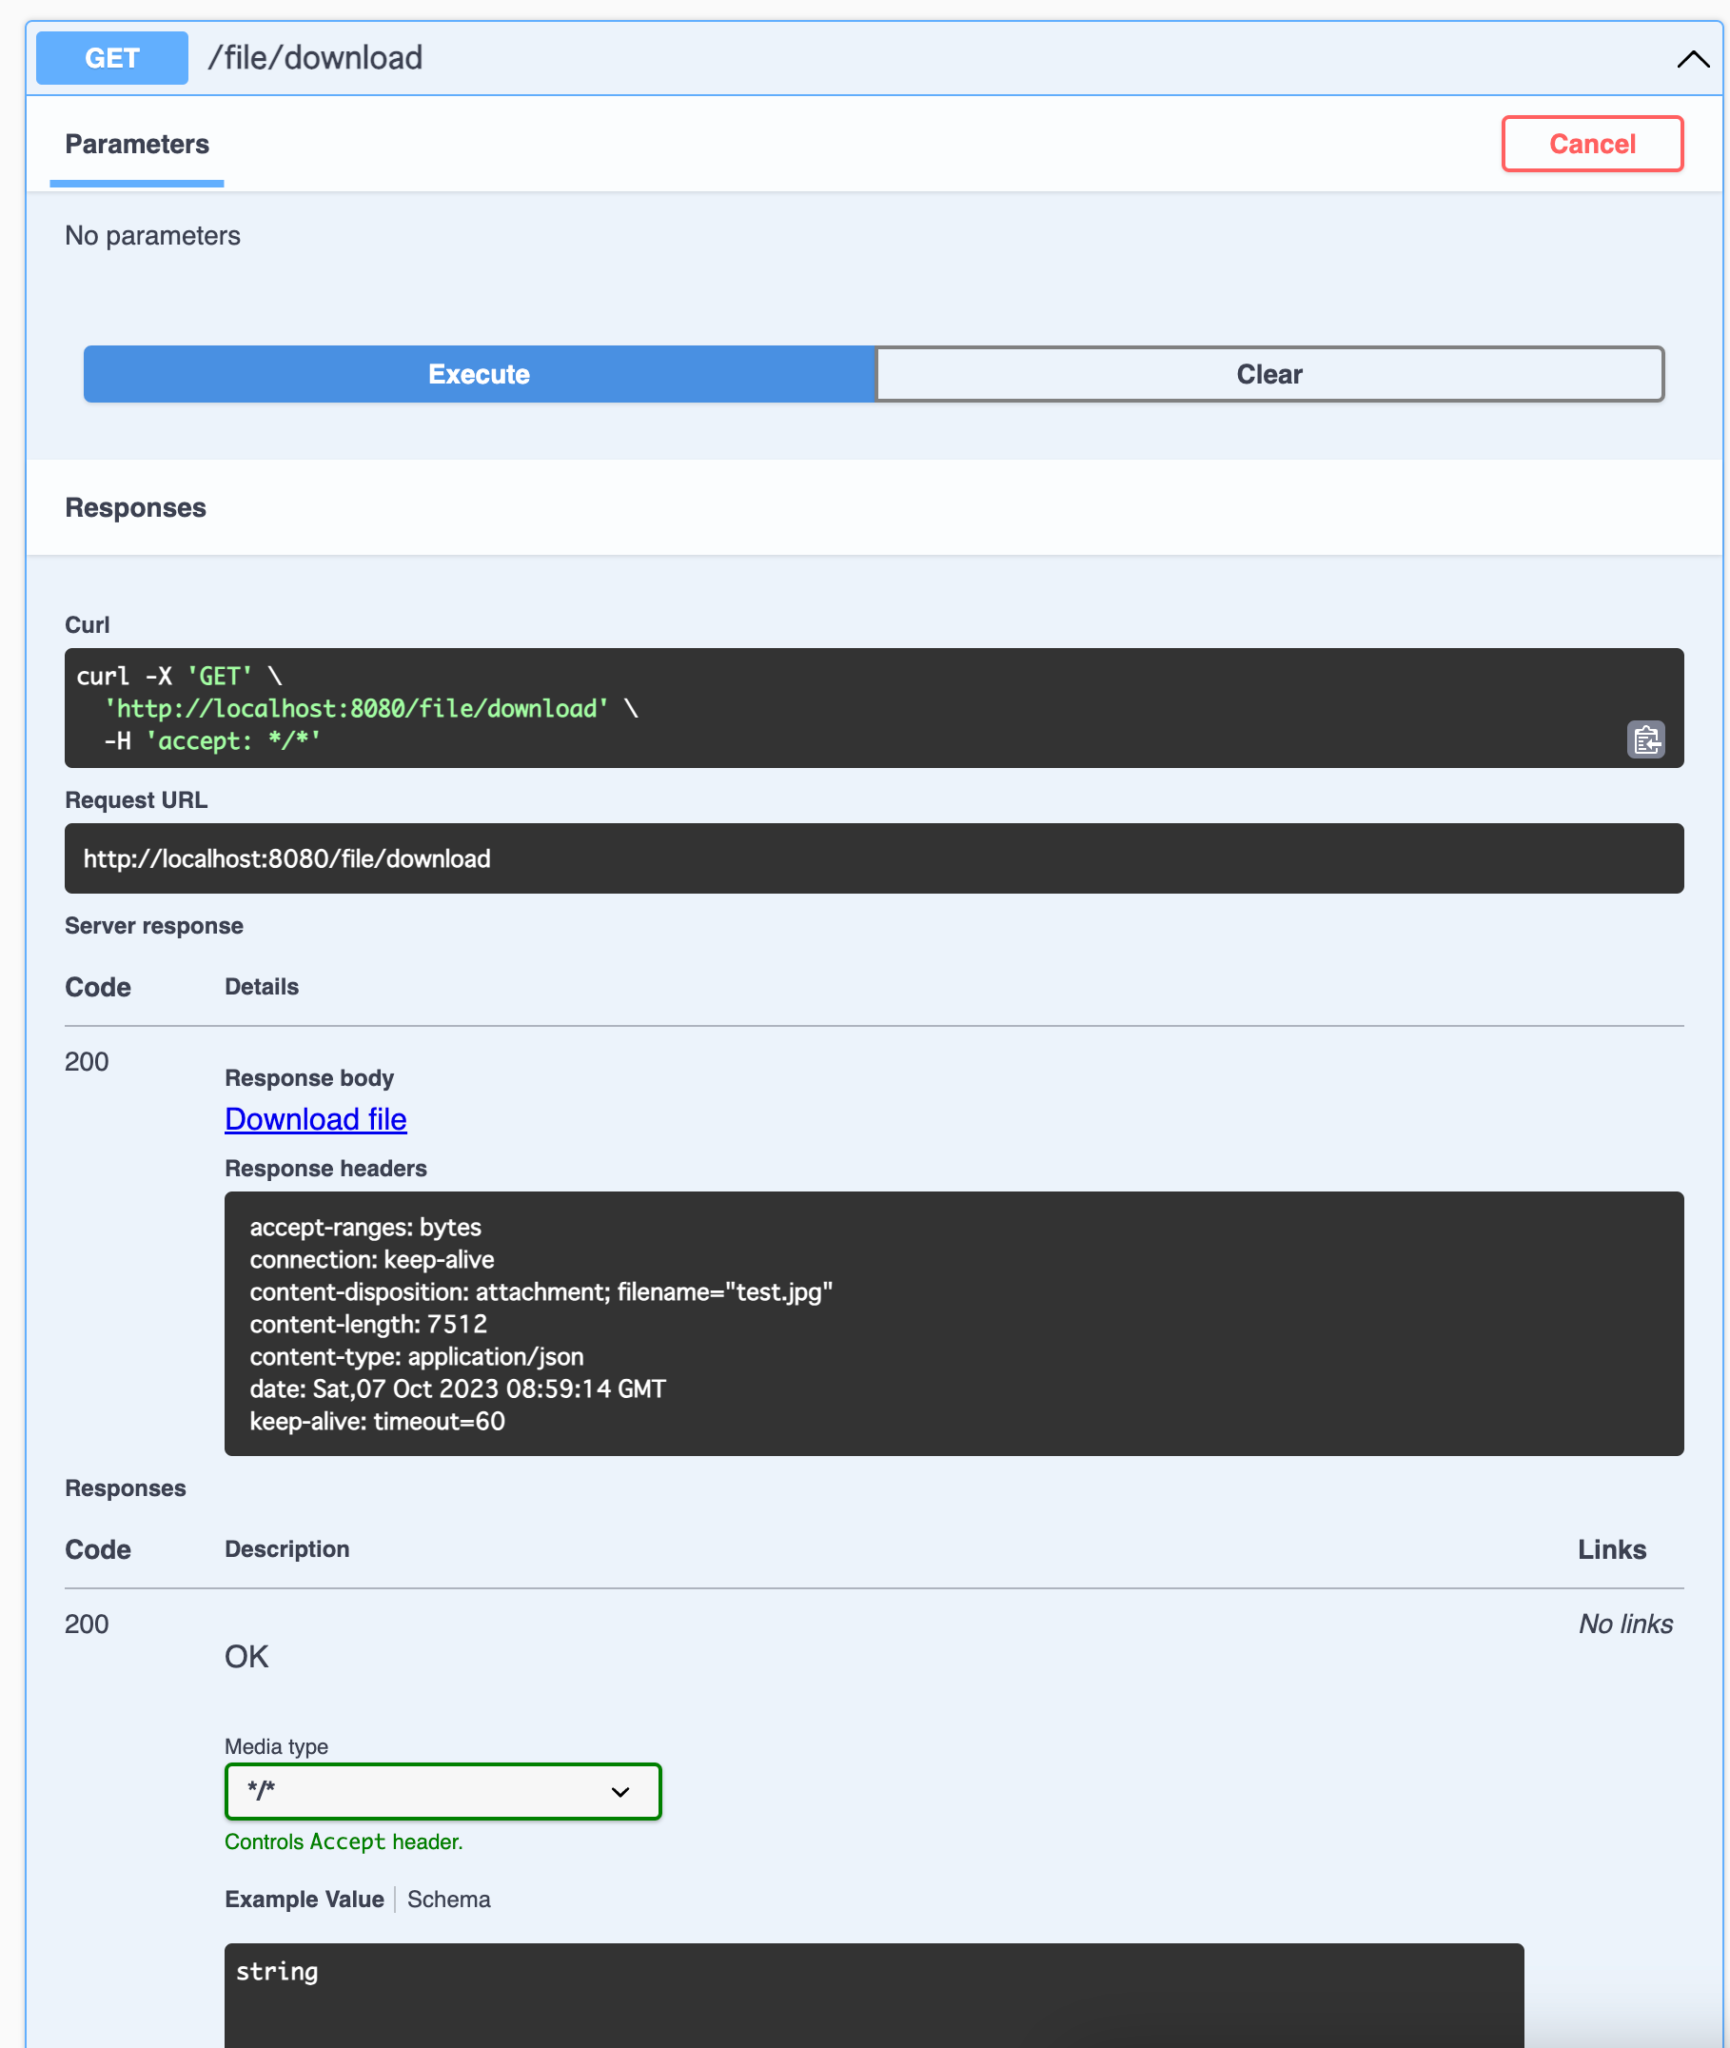This screenshot has height=2048, width=1730.
Task: Copy the curl command using clipboard icon
Action: pyautogui.click(x=1645, y=740)
